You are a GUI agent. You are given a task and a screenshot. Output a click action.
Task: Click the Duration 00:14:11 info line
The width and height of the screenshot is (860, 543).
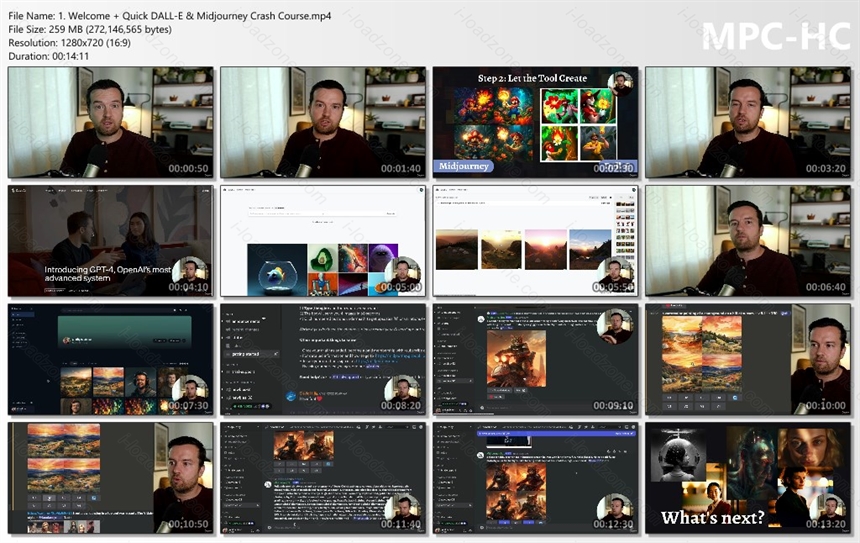coord(49,55)
